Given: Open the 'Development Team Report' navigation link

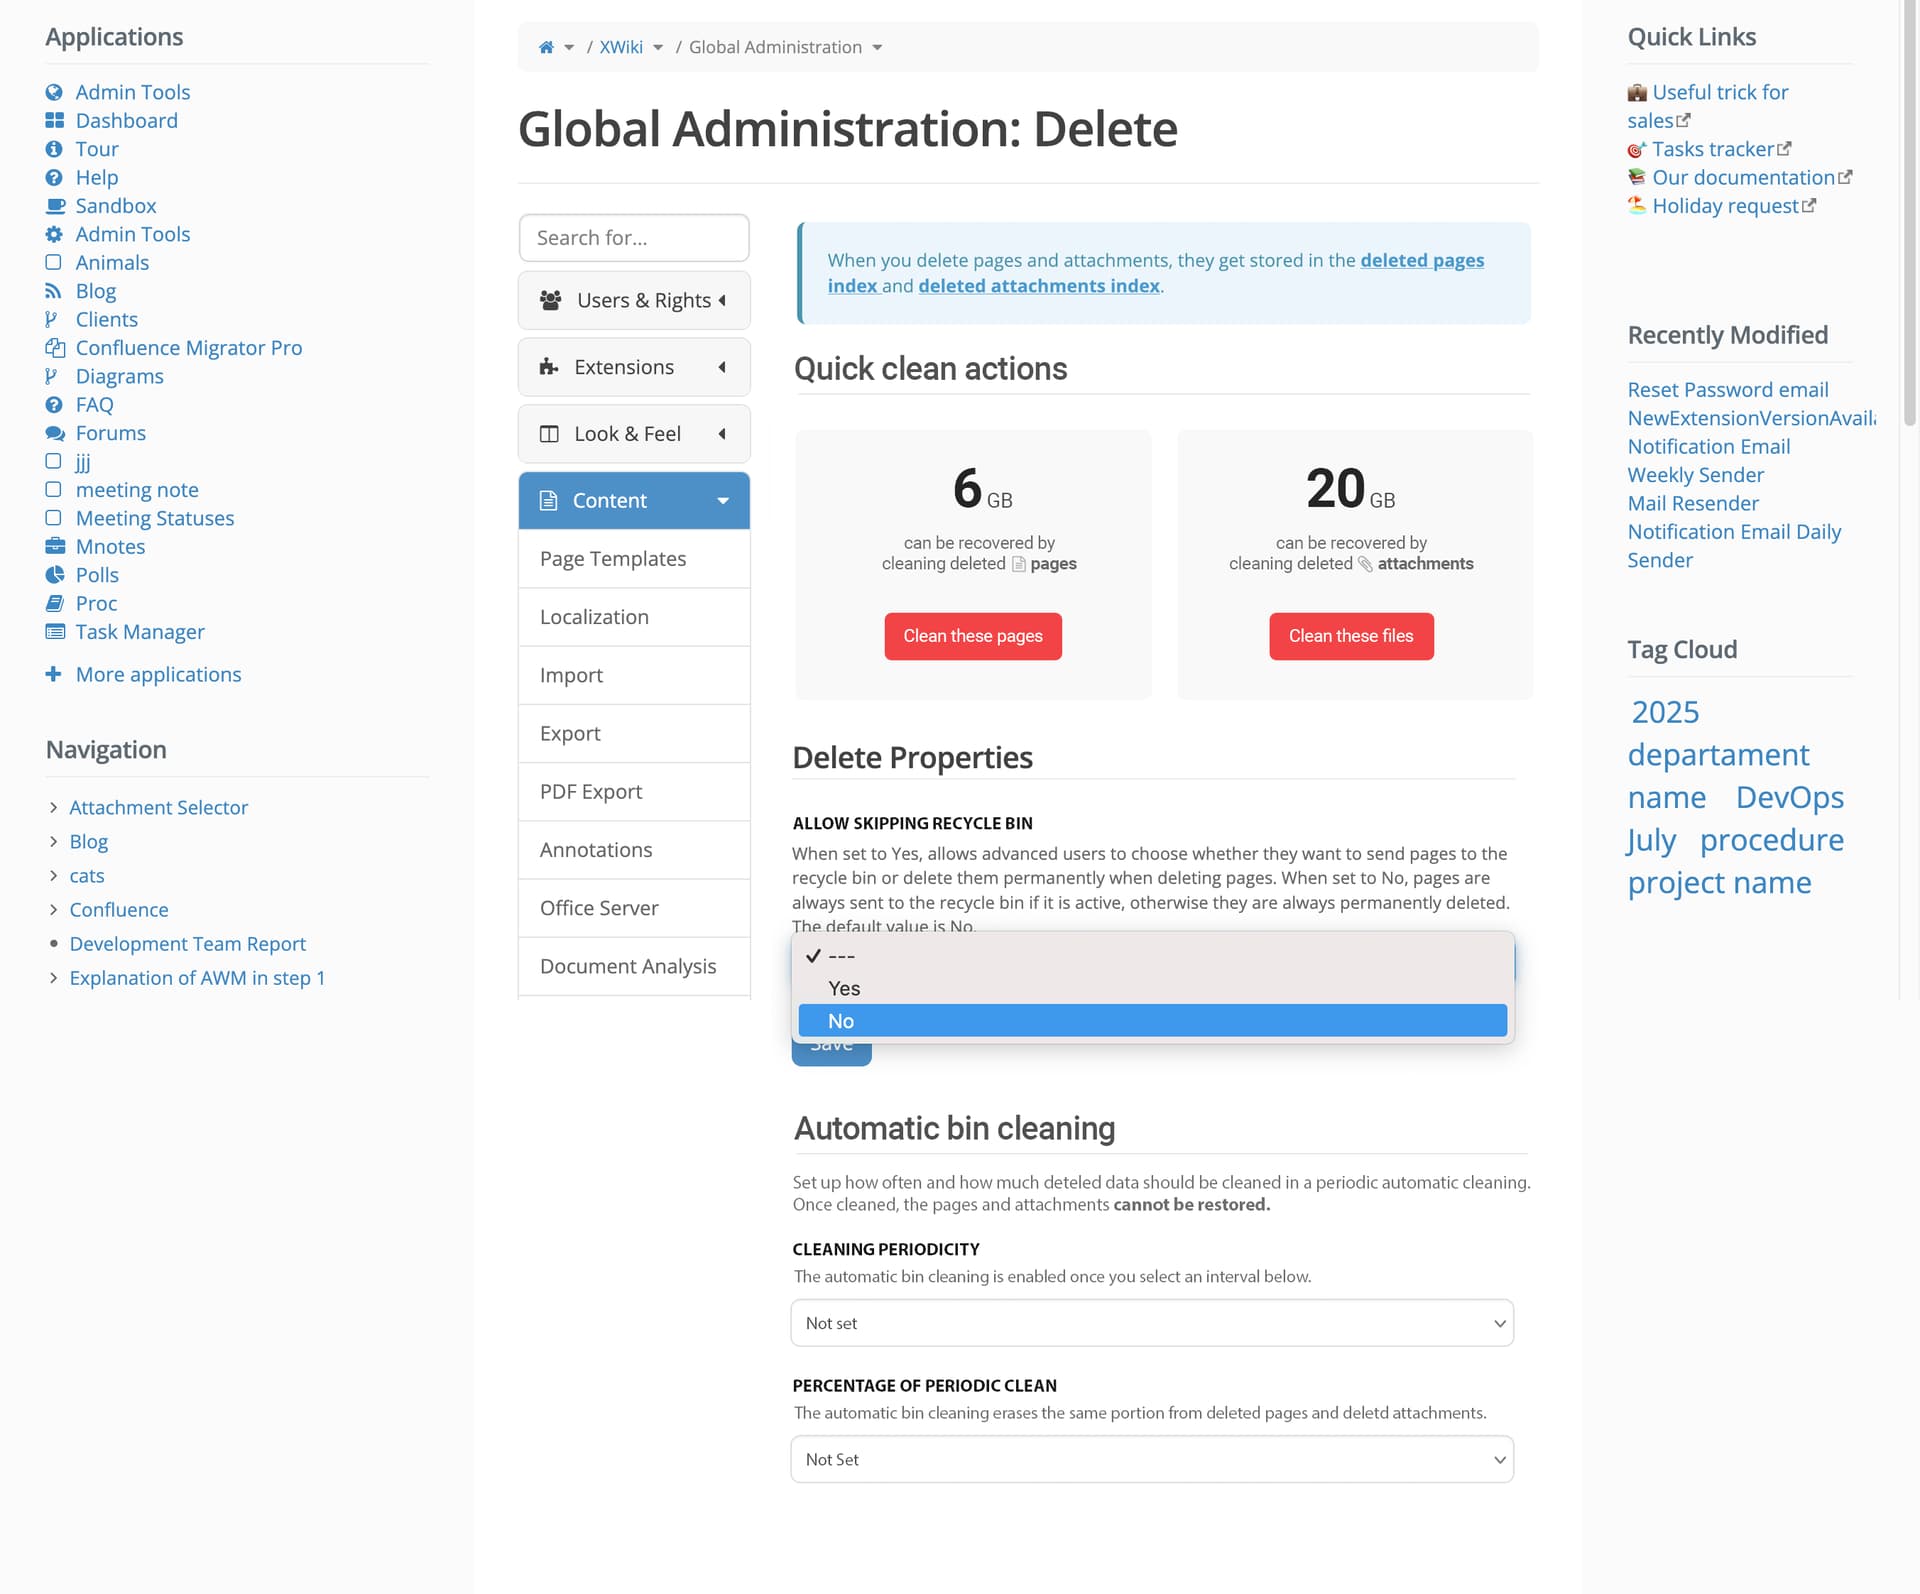Looking at the screenshot, I should [x=187, y=944].
